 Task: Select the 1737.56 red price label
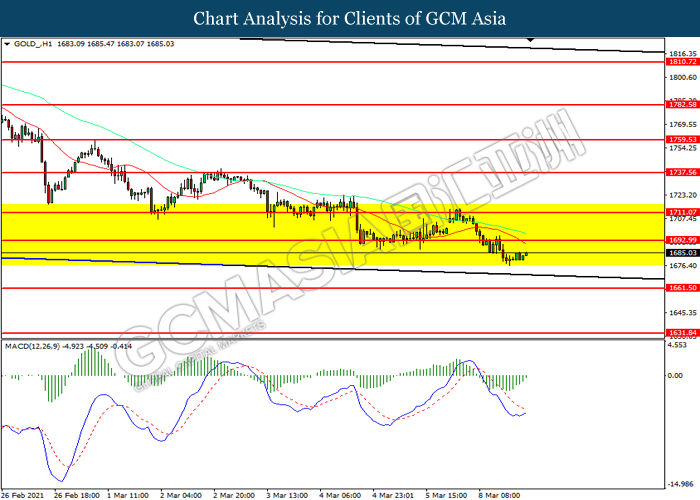[x=682, y=172]
